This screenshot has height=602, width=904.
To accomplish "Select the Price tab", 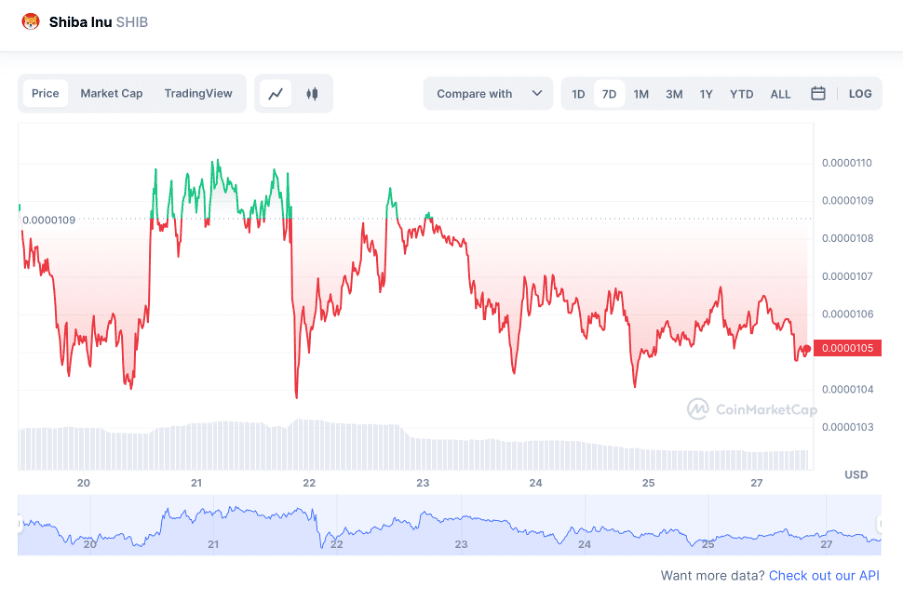I will [45, 93].
